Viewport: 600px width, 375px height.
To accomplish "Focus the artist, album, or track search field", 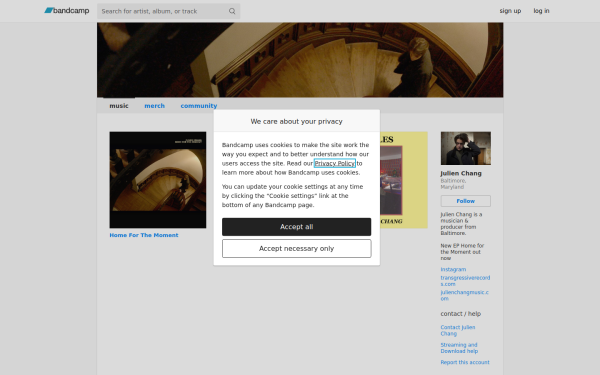I will point(168,11).
